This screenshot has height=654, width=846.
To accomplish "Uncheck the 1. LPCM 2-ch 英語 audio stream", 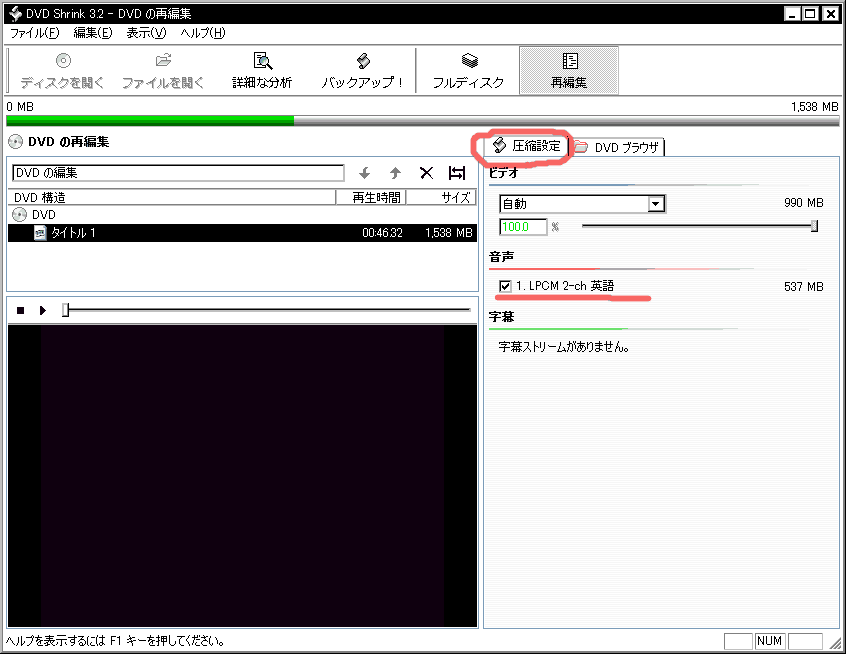I will (505, 286).
